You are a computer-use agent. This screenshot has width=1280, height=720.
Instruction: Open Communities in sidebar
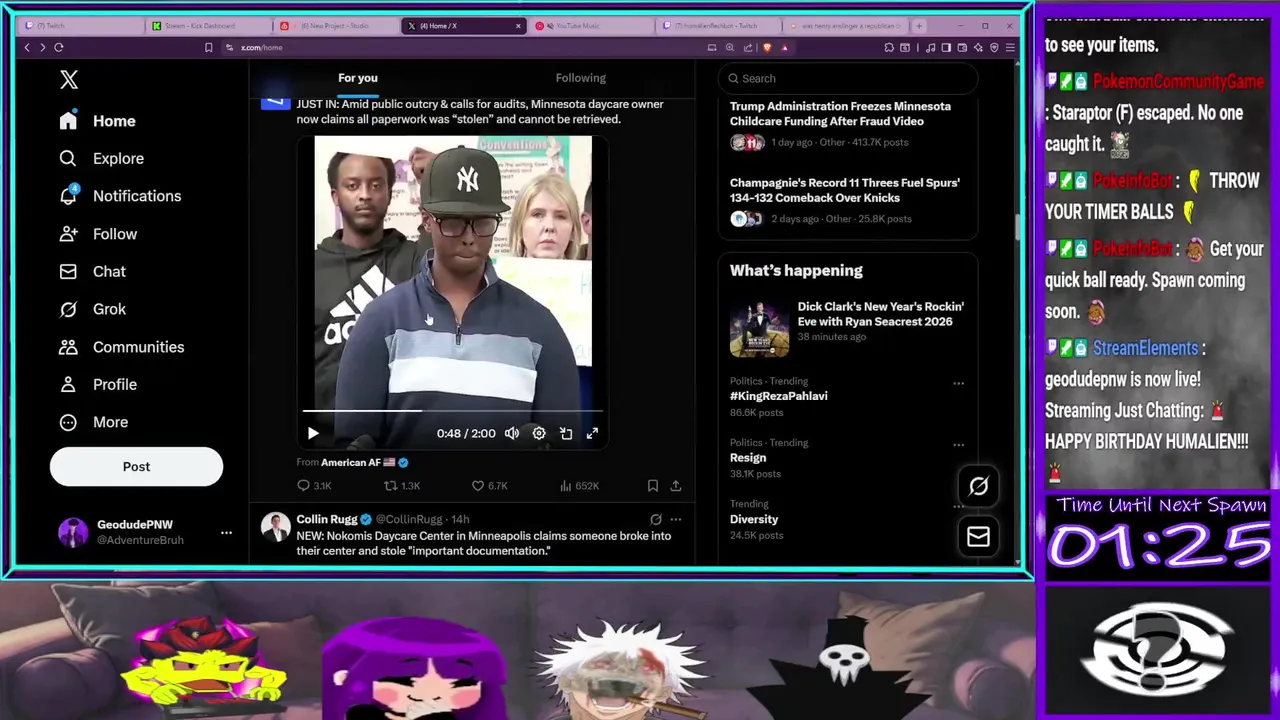[121, 347]
